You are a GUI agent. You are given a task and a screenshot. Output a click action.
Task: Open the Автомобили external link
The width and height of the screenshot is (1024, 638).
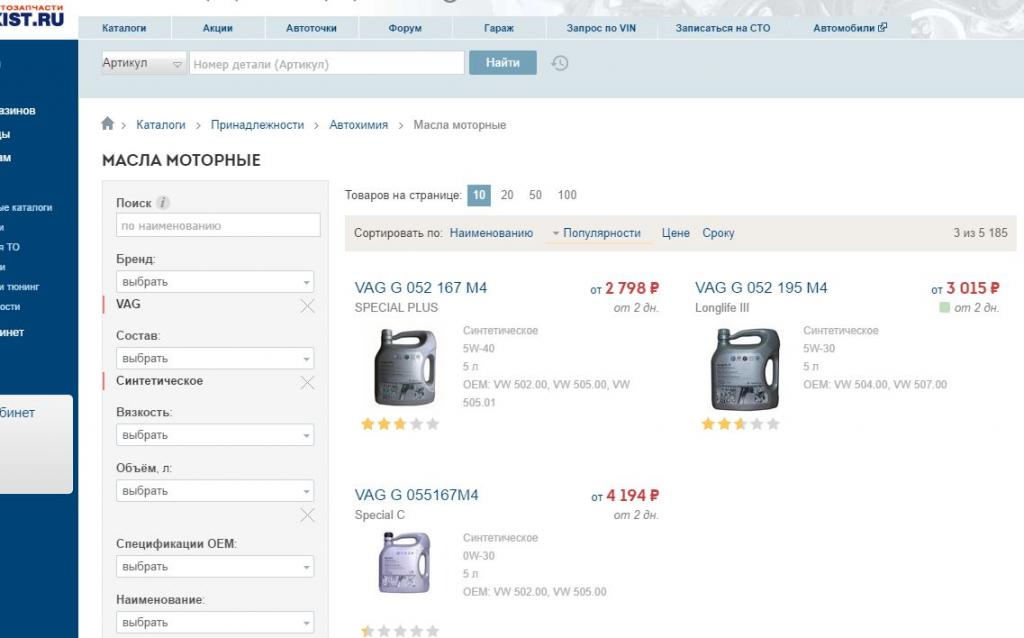pos(850,28)
